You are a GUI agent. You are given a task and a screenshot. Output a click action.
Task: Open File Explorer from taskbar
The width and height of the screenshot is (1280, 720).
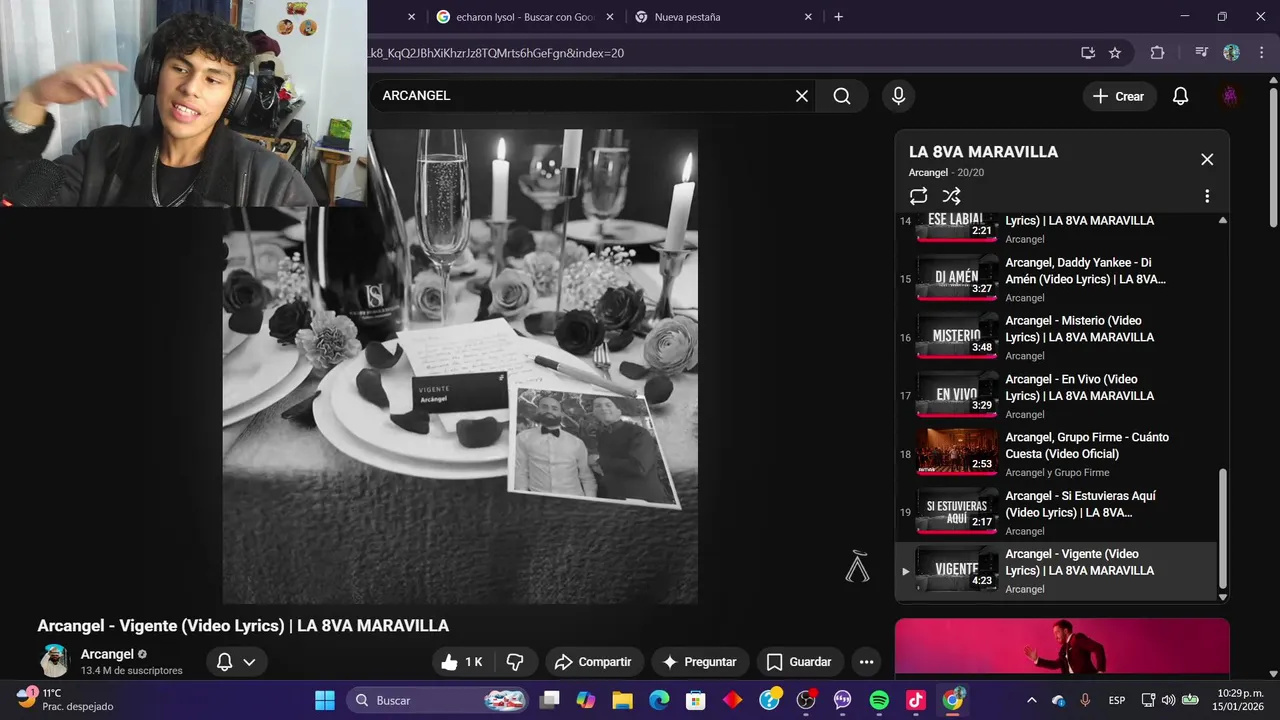coord(623,700)
